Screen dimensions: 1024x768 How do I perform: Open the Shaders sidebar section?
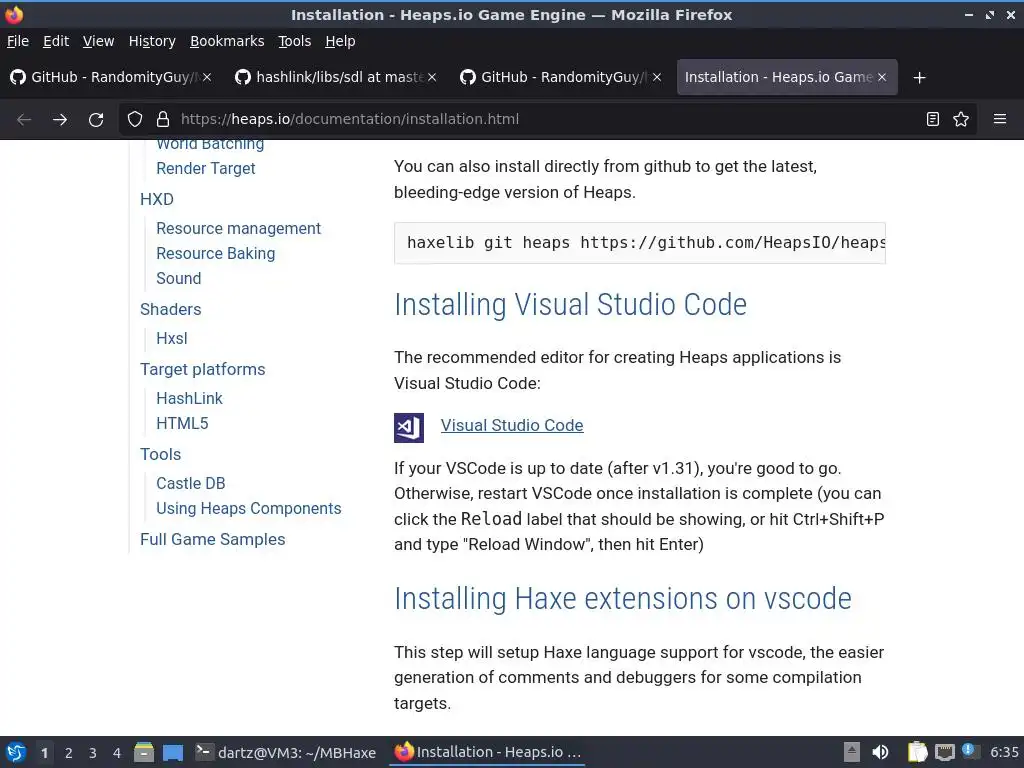pos(170,309)
